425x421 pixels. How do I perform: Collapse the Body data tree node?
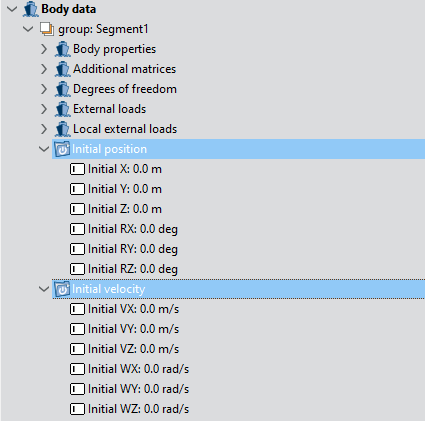tap(12, 9)
